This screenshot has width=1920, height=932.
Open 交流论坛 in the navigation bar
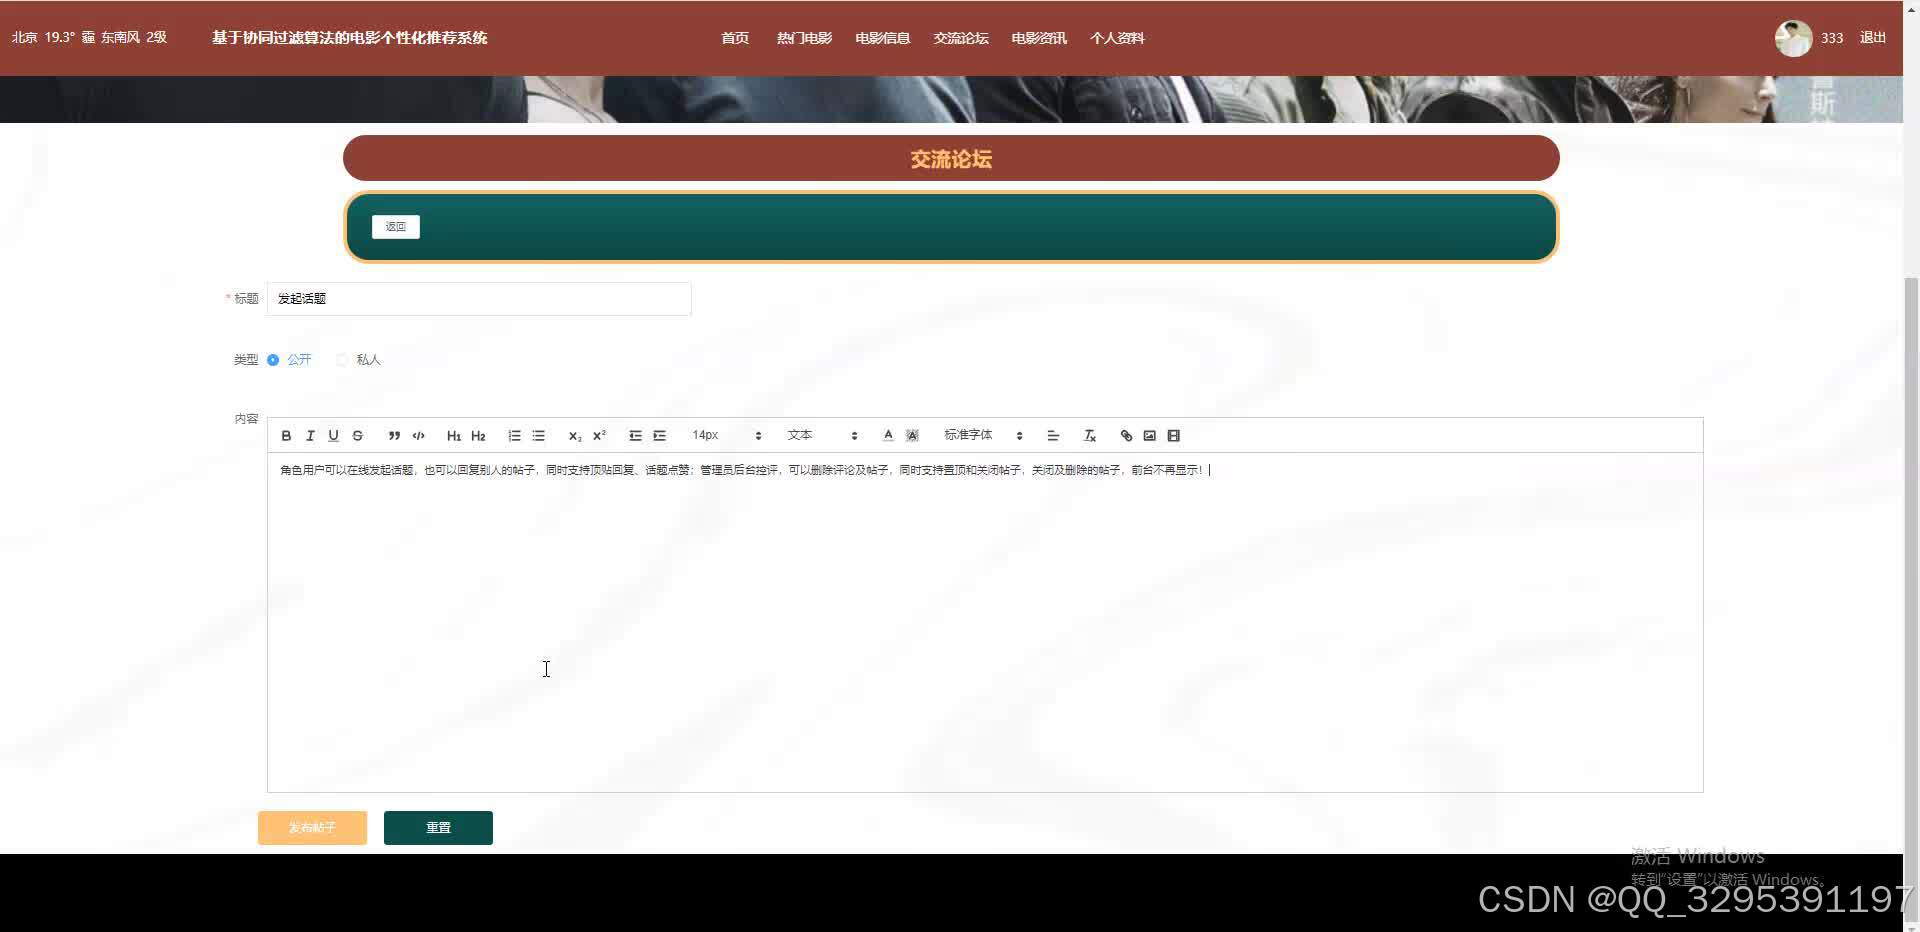pyautogui.click(x=961, y=38)
